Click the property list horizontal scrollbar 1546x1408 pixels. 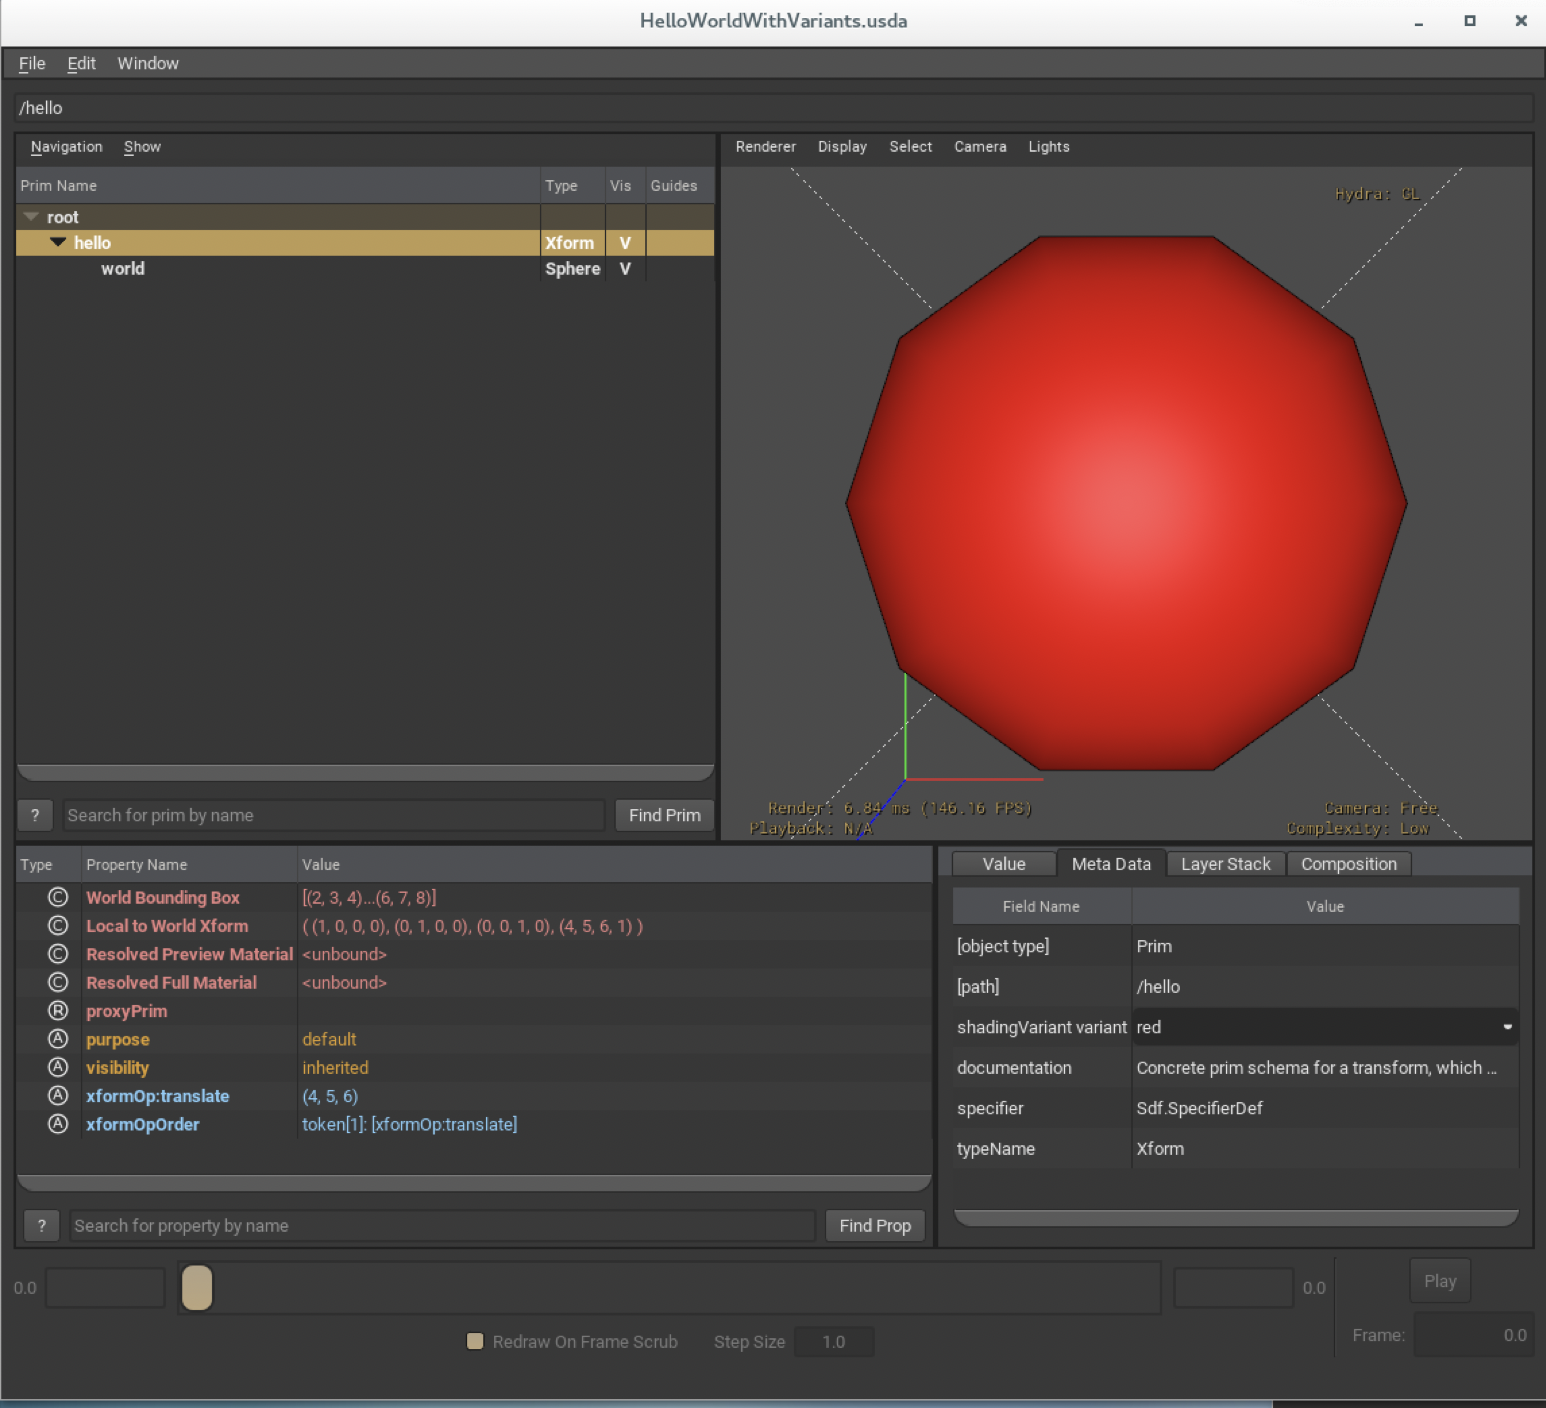474,1183
